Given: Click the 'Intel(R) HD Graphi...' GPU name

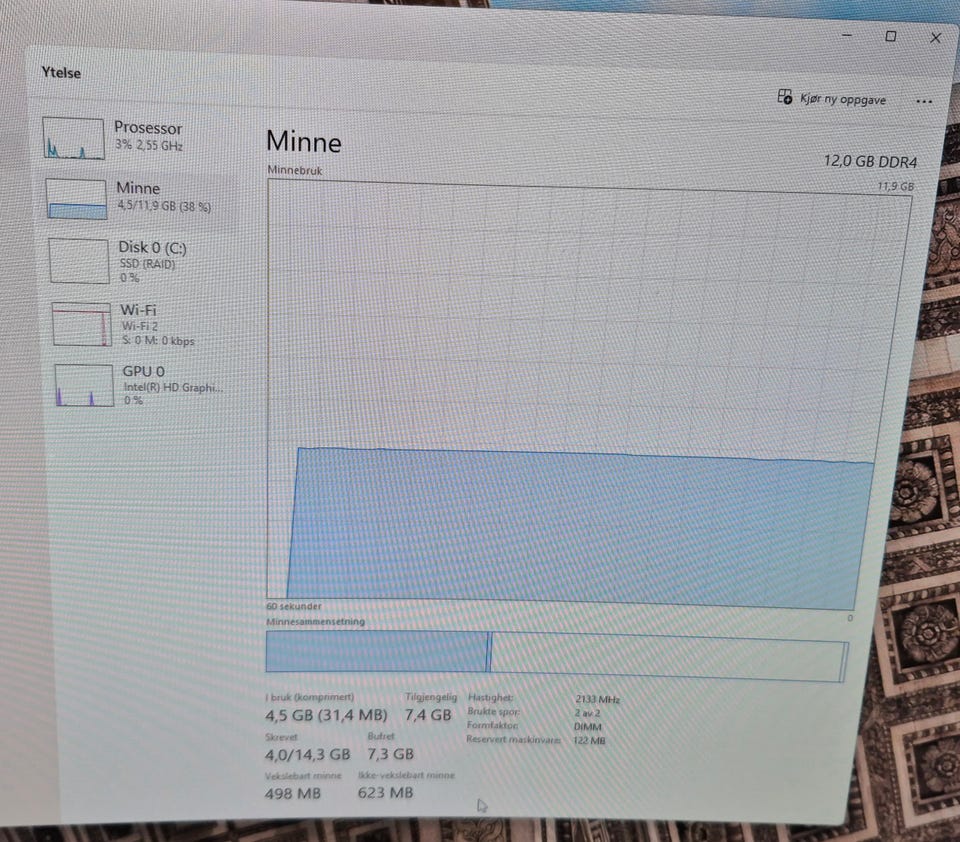Looking at the screenshot, I should pyautogui.click(x=173, y=388).
